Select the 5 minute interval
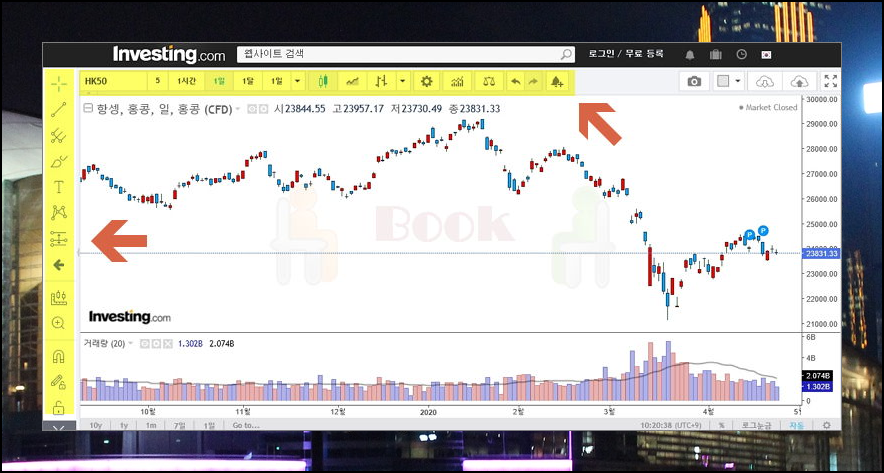This screenshot has height=473, width=884. point(158,81)
